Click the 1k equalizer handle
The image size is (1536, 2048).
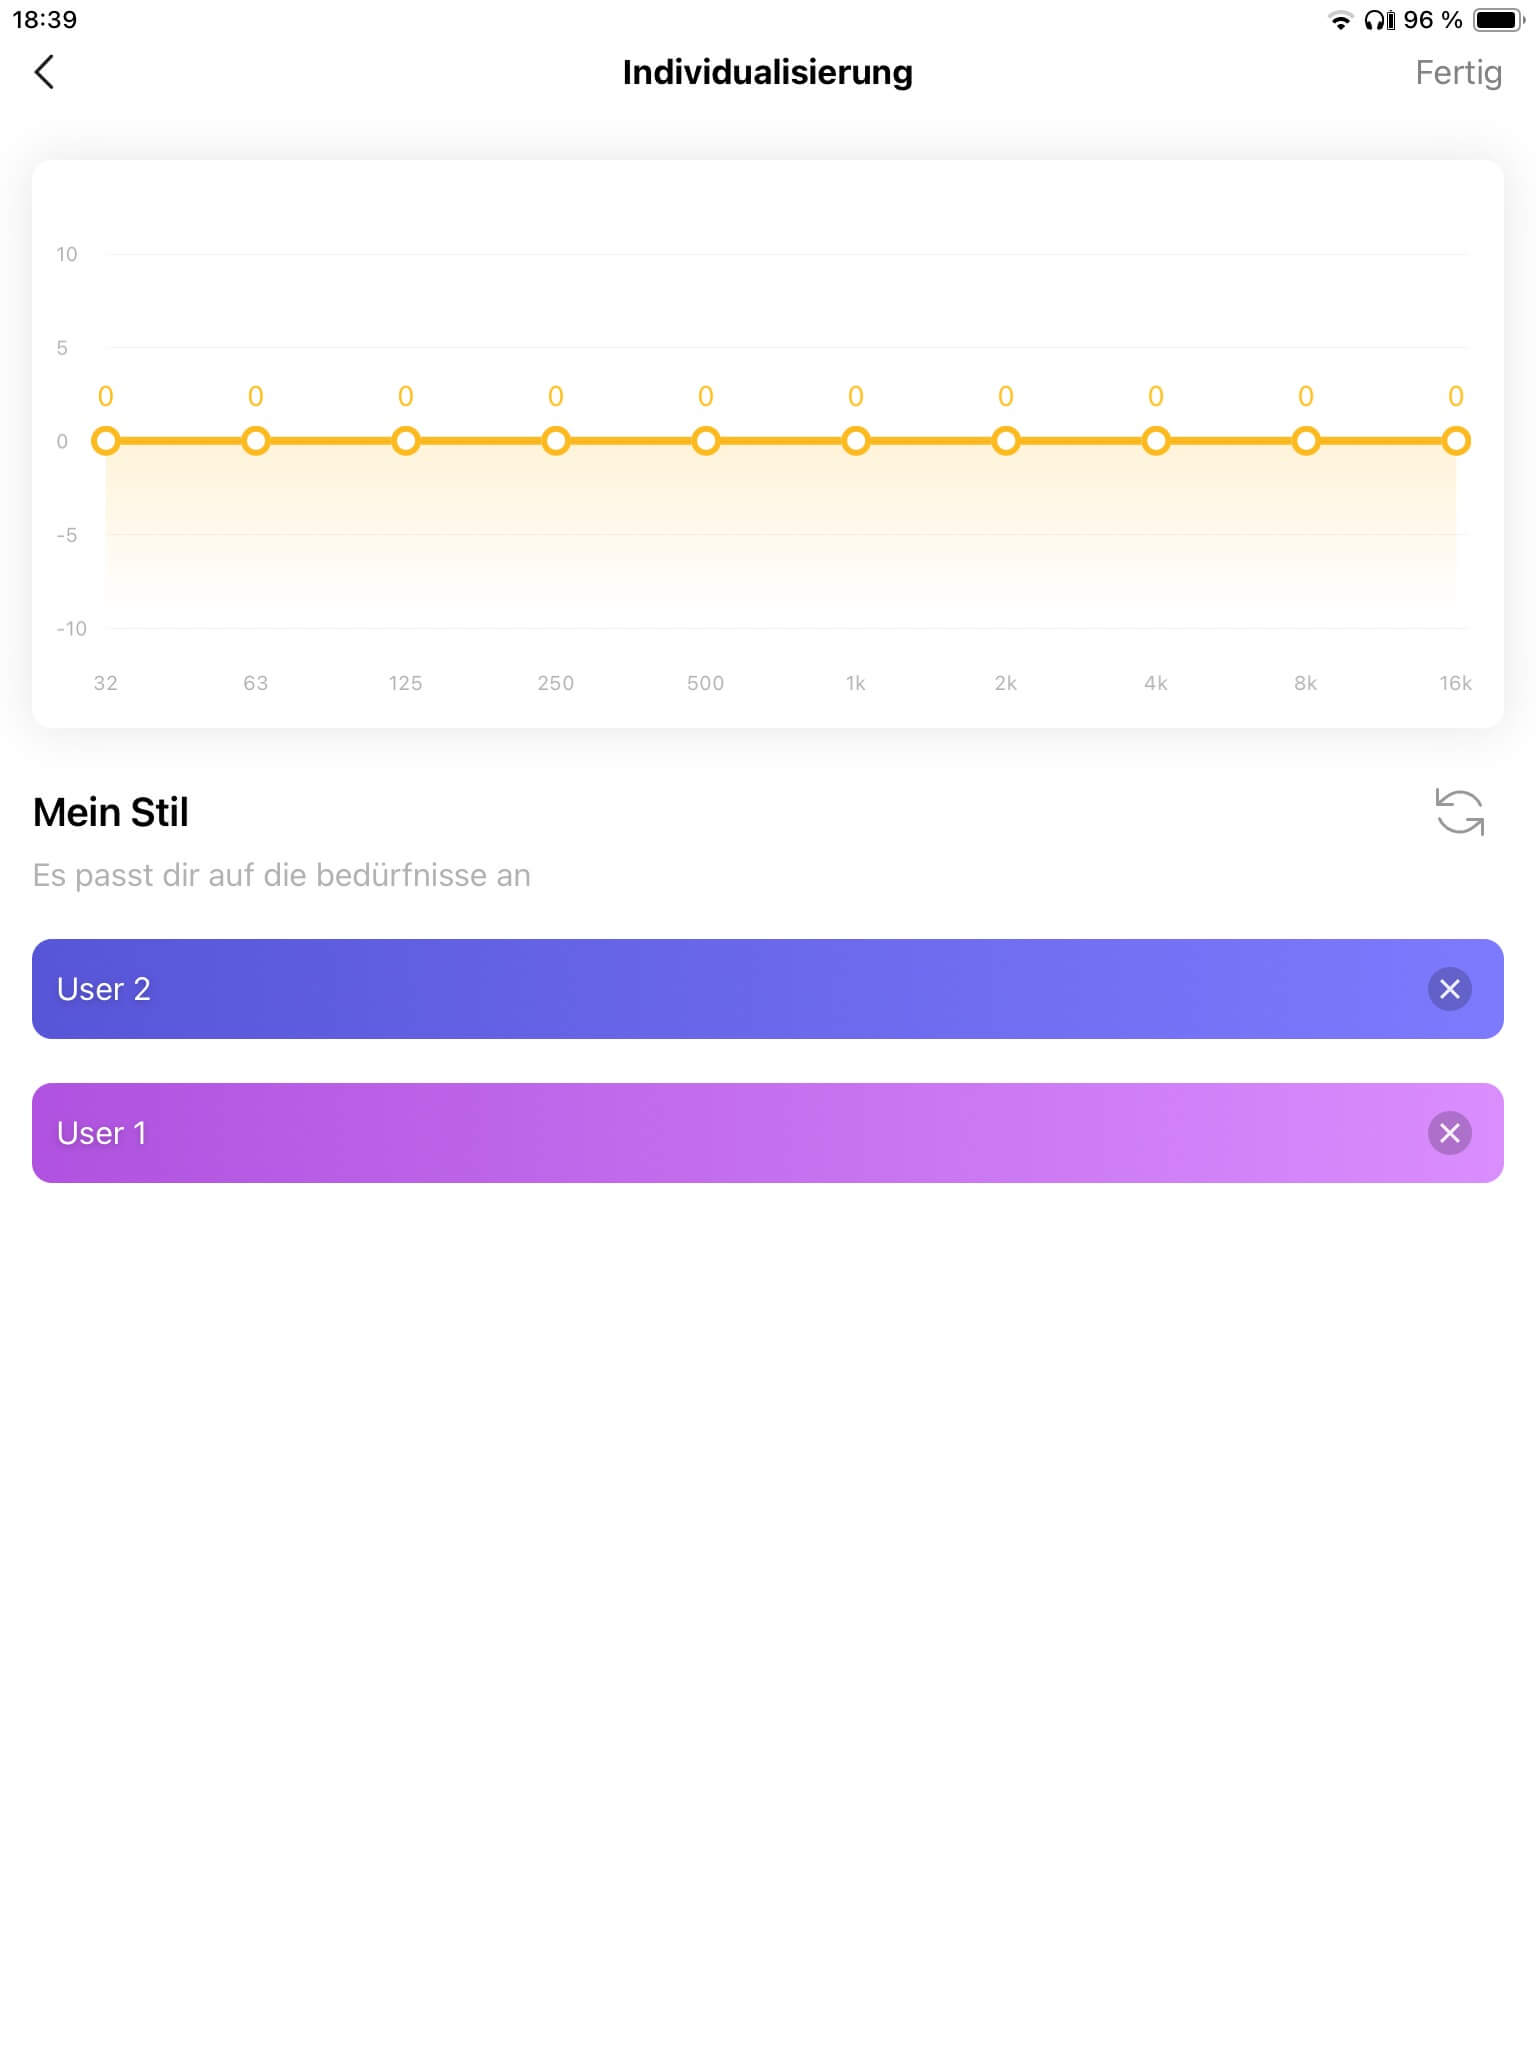pos(856,441)
